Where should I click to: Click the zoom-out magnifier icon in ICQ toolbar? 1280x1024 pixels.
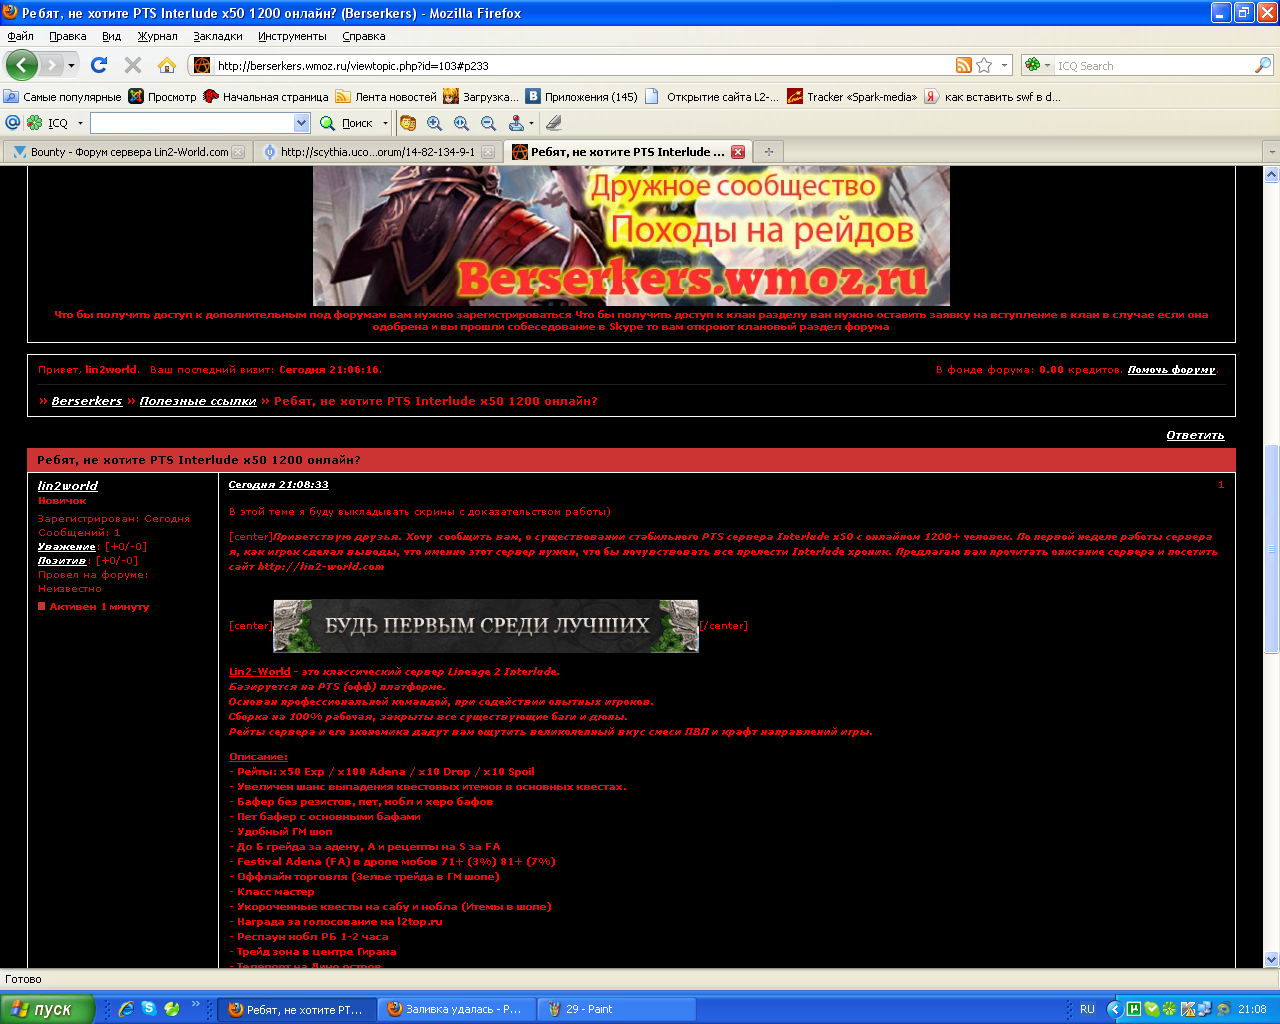click(488, 123)
